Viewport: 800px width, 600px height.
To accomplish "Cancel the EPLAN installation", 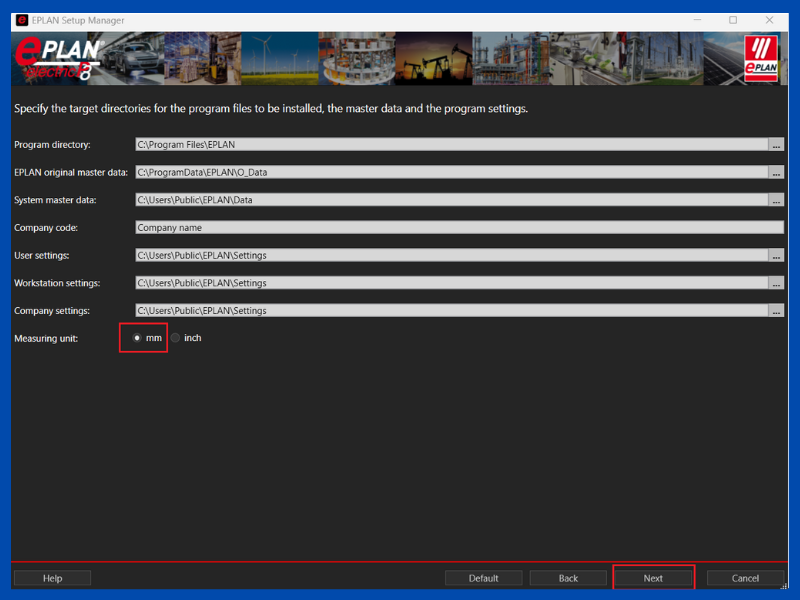I will (745, 578).
